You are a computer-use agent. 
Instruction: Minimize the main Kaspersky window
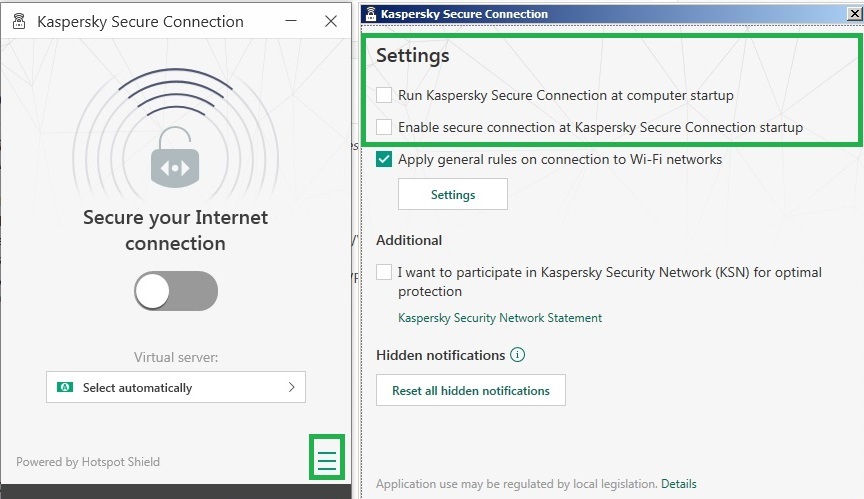[290, 21]
